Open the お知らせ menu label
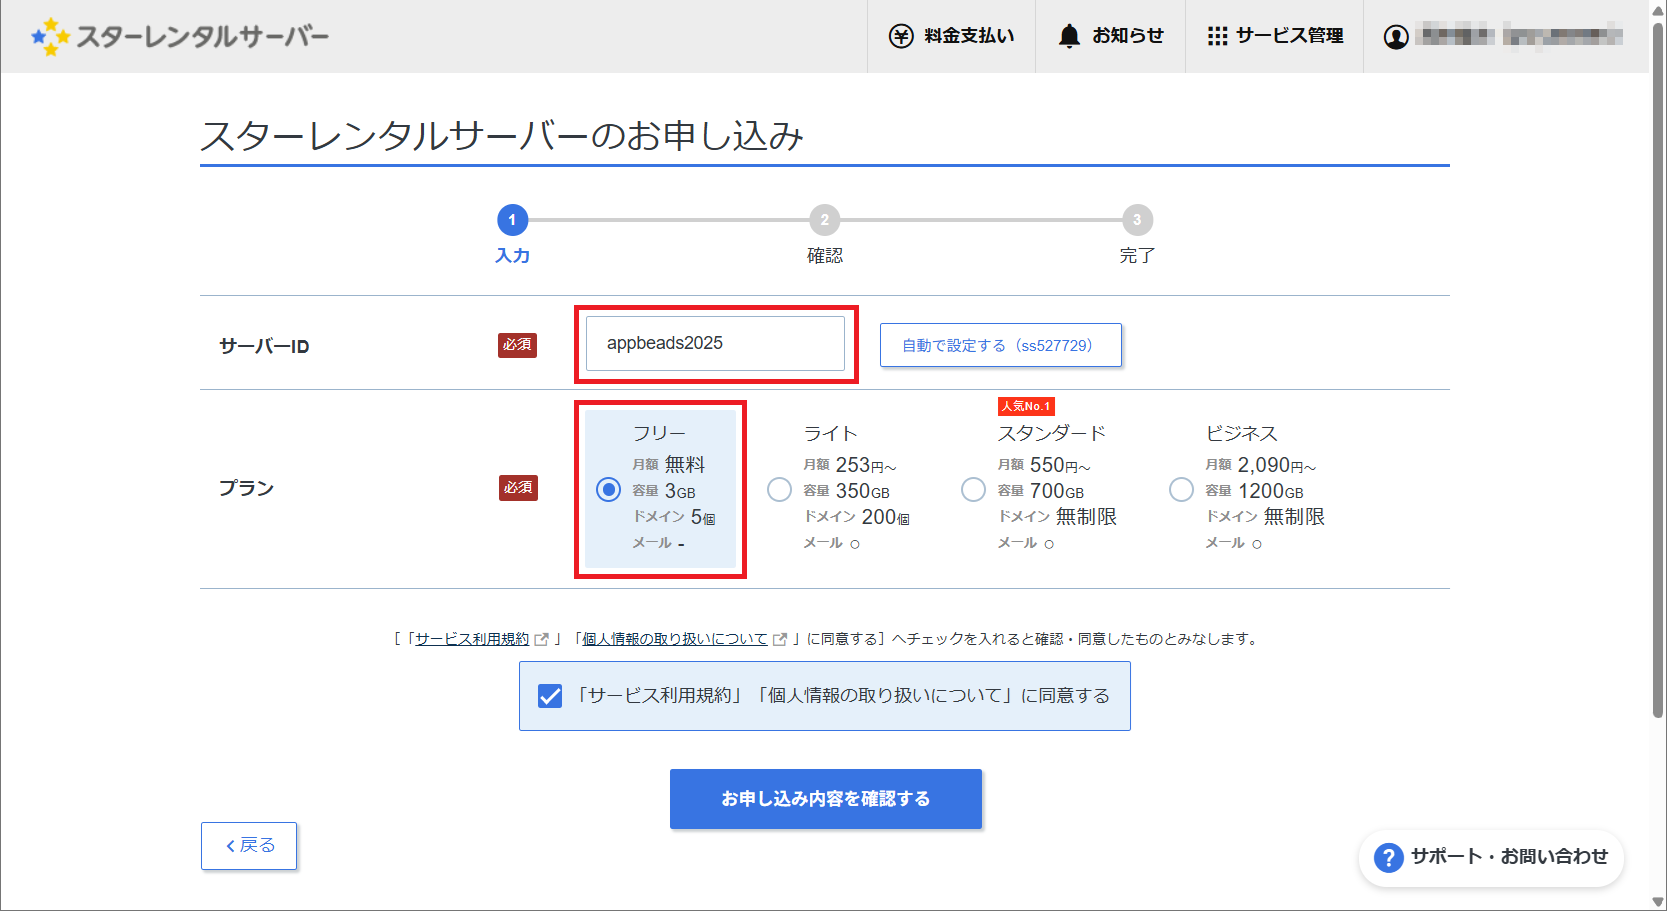 click(1128, 36)
